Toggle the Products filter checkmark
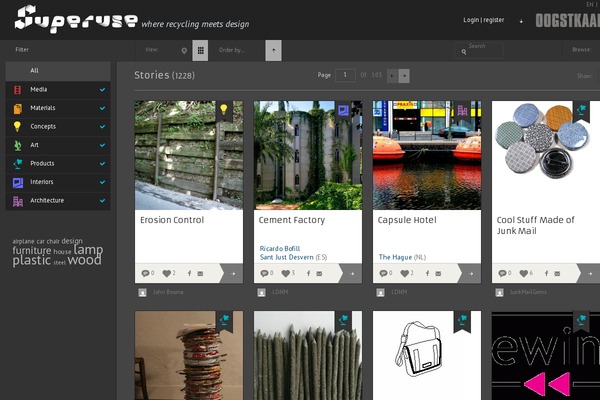Image resolution: width=600 pixels, height=400 pixels. pyautogui.click(x=102, y=164)
